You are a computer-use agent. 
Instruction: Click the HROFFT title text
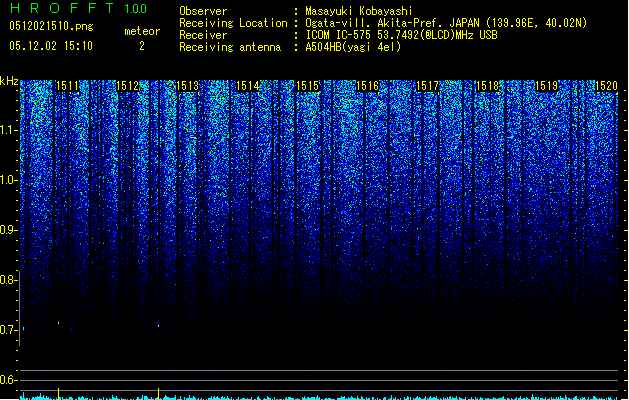[x=63, y=8]
